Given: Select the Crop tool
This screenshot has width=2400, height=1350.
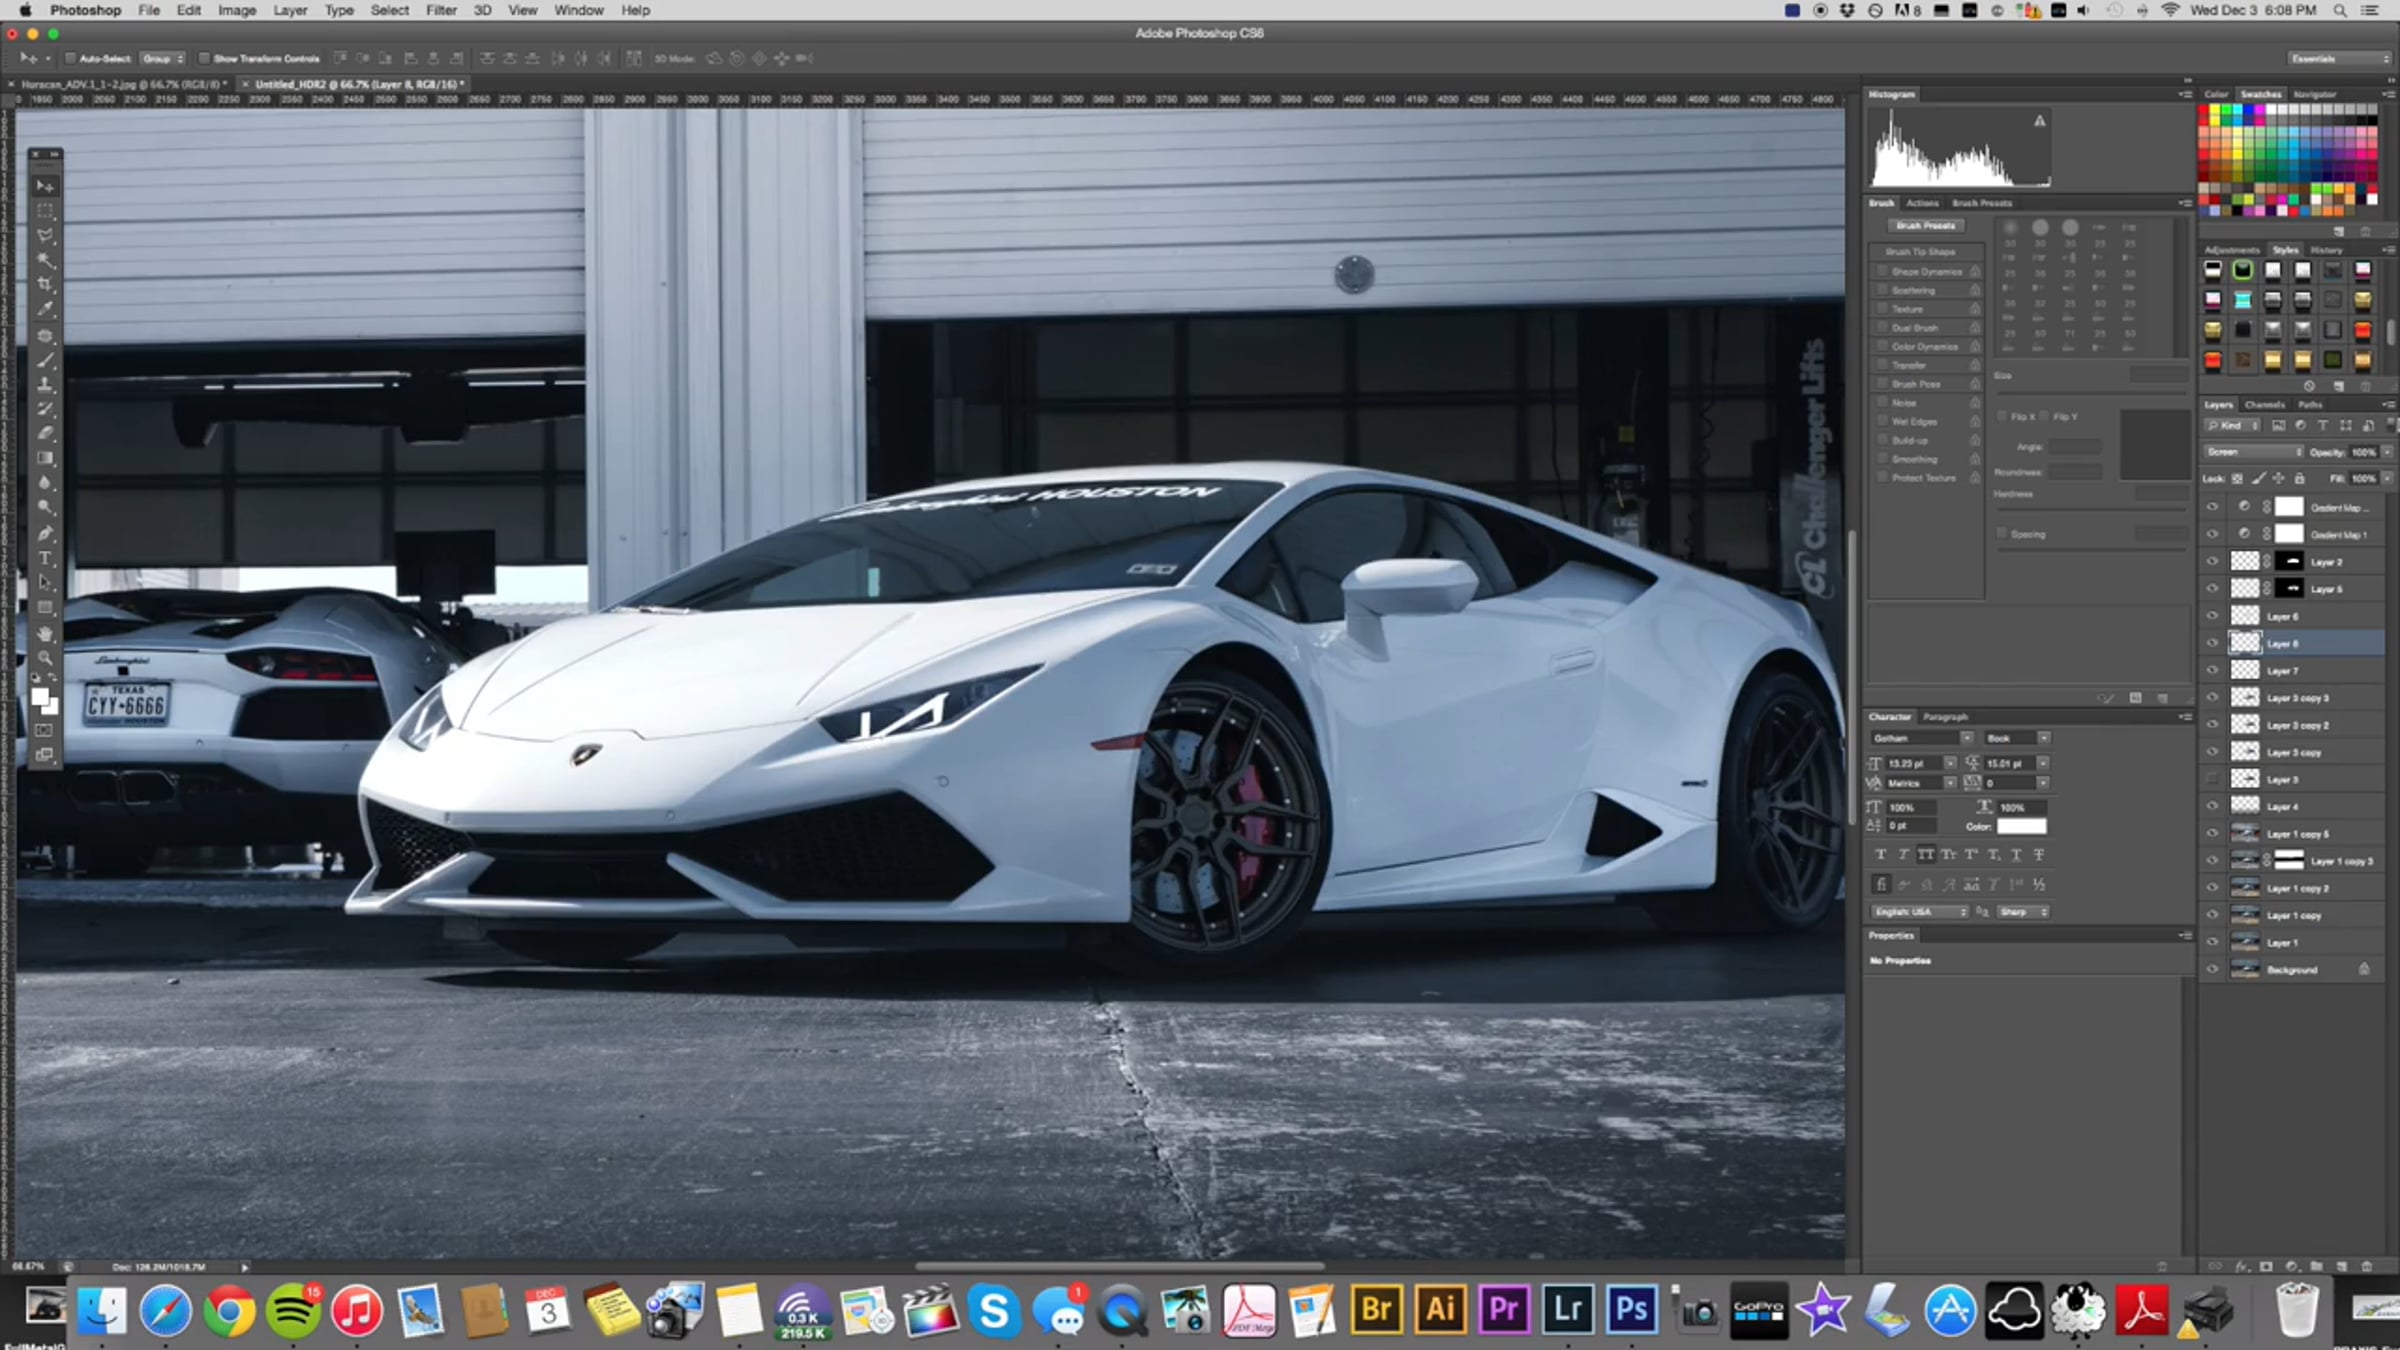Looking at the screenshot, I should click(x=45, y=284).
